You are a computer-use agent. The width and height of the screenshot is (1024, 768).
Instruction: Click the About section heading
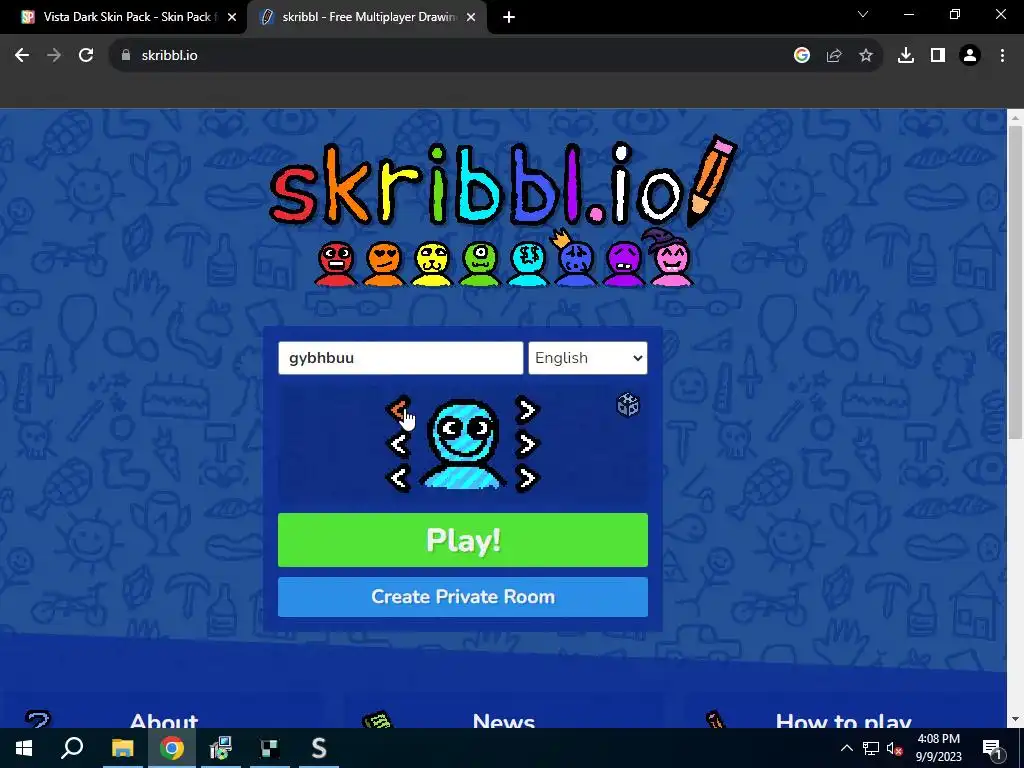(164, 720)
